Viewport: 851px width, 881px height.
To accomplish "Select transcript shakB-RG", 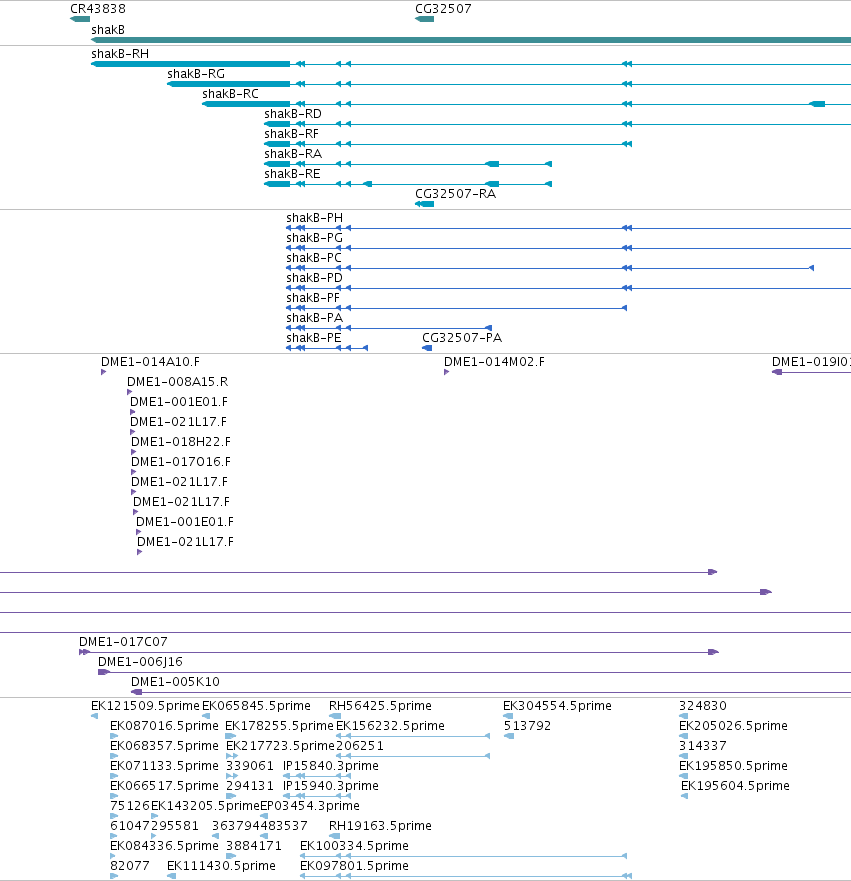I will pos(509,84).
